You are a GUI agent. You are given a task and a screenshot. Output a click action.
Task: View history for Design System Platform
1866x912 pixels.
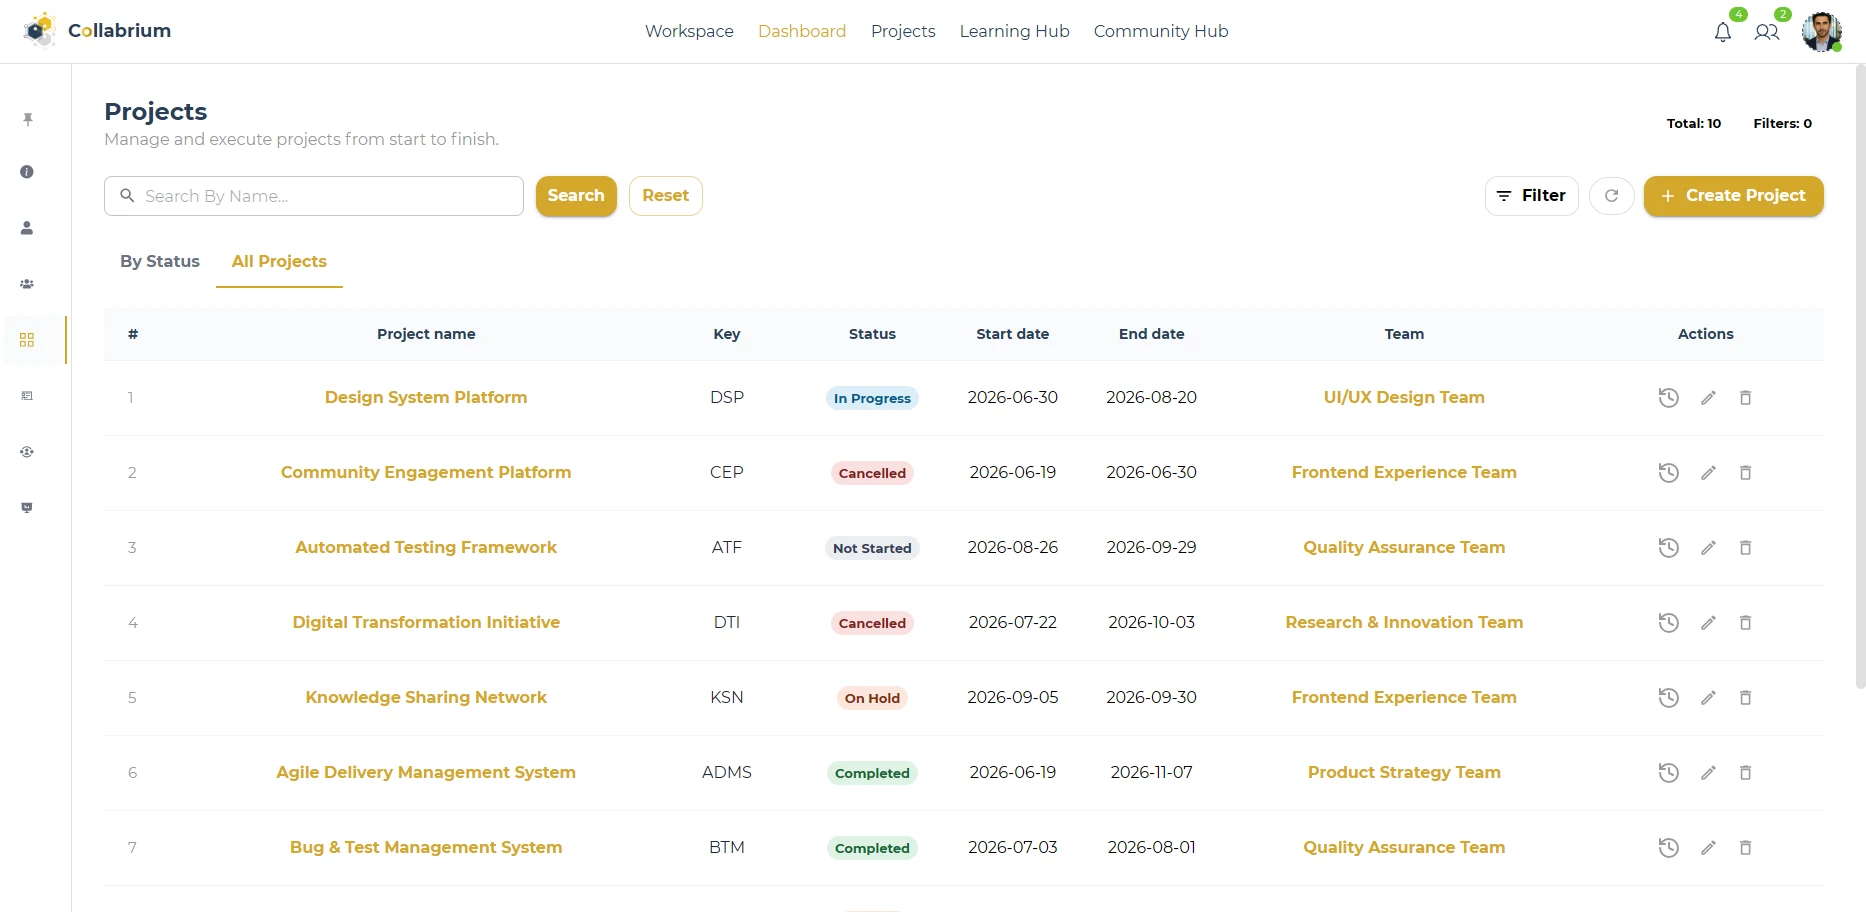coord(1668,398)
